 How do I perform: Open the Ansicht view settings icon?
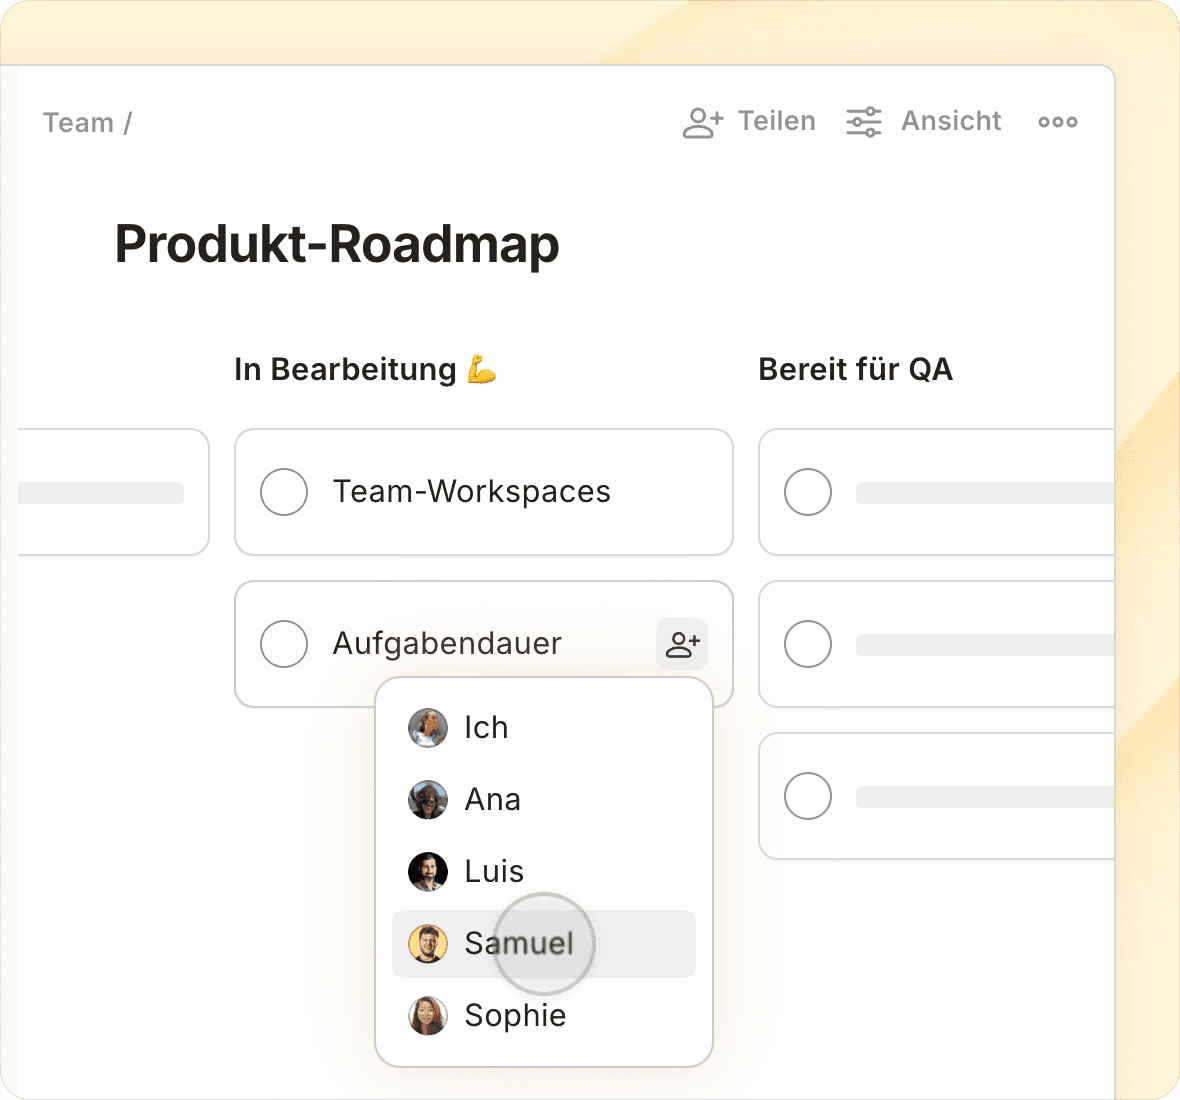point(864,122)
